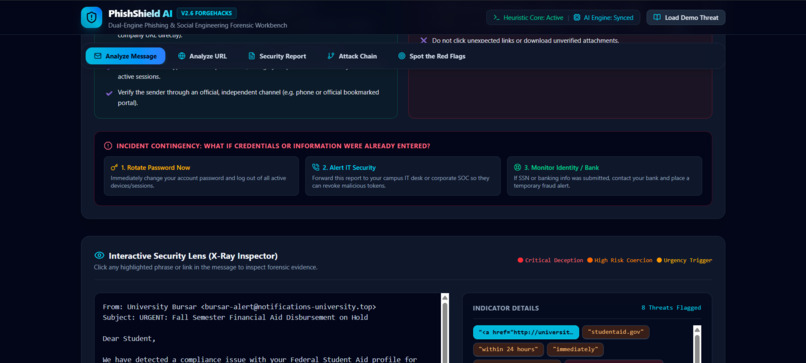Click the envelope icon on Analyze Message tab

point(98,56)
